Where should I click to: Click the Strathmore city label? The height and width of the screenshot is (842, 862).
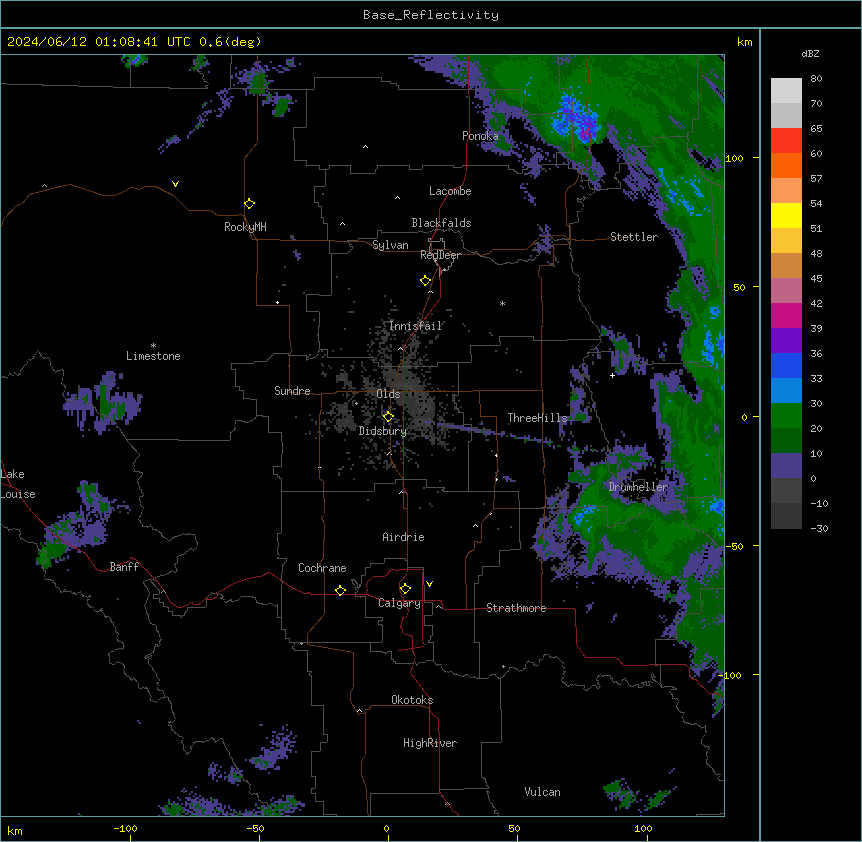[x=516, y=608]
